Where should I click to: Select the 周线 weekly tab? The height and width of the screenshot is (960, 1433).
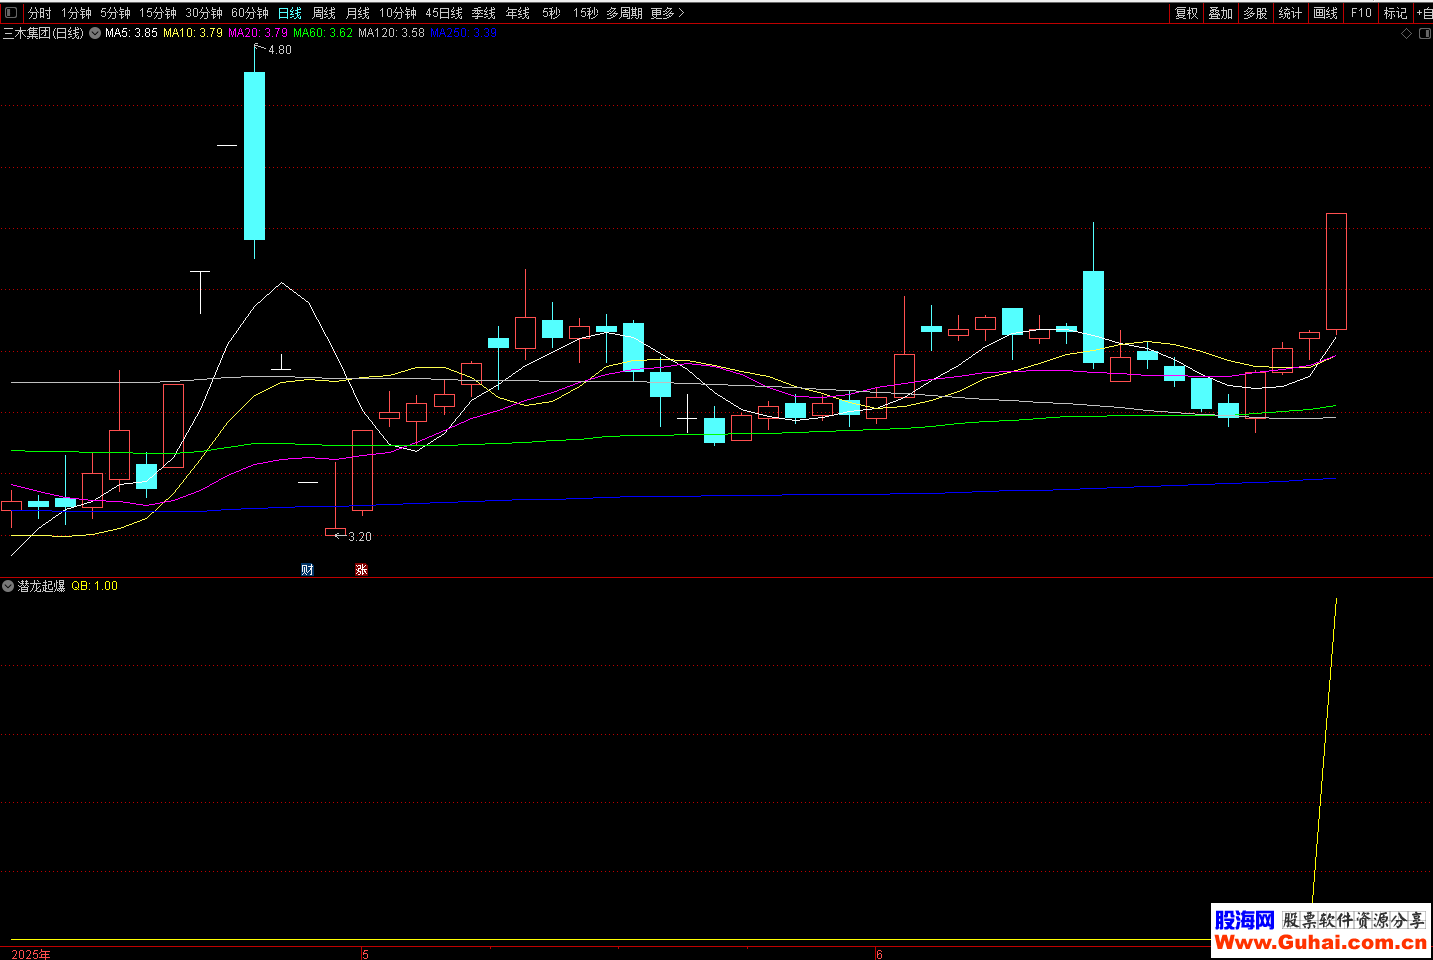324,13
